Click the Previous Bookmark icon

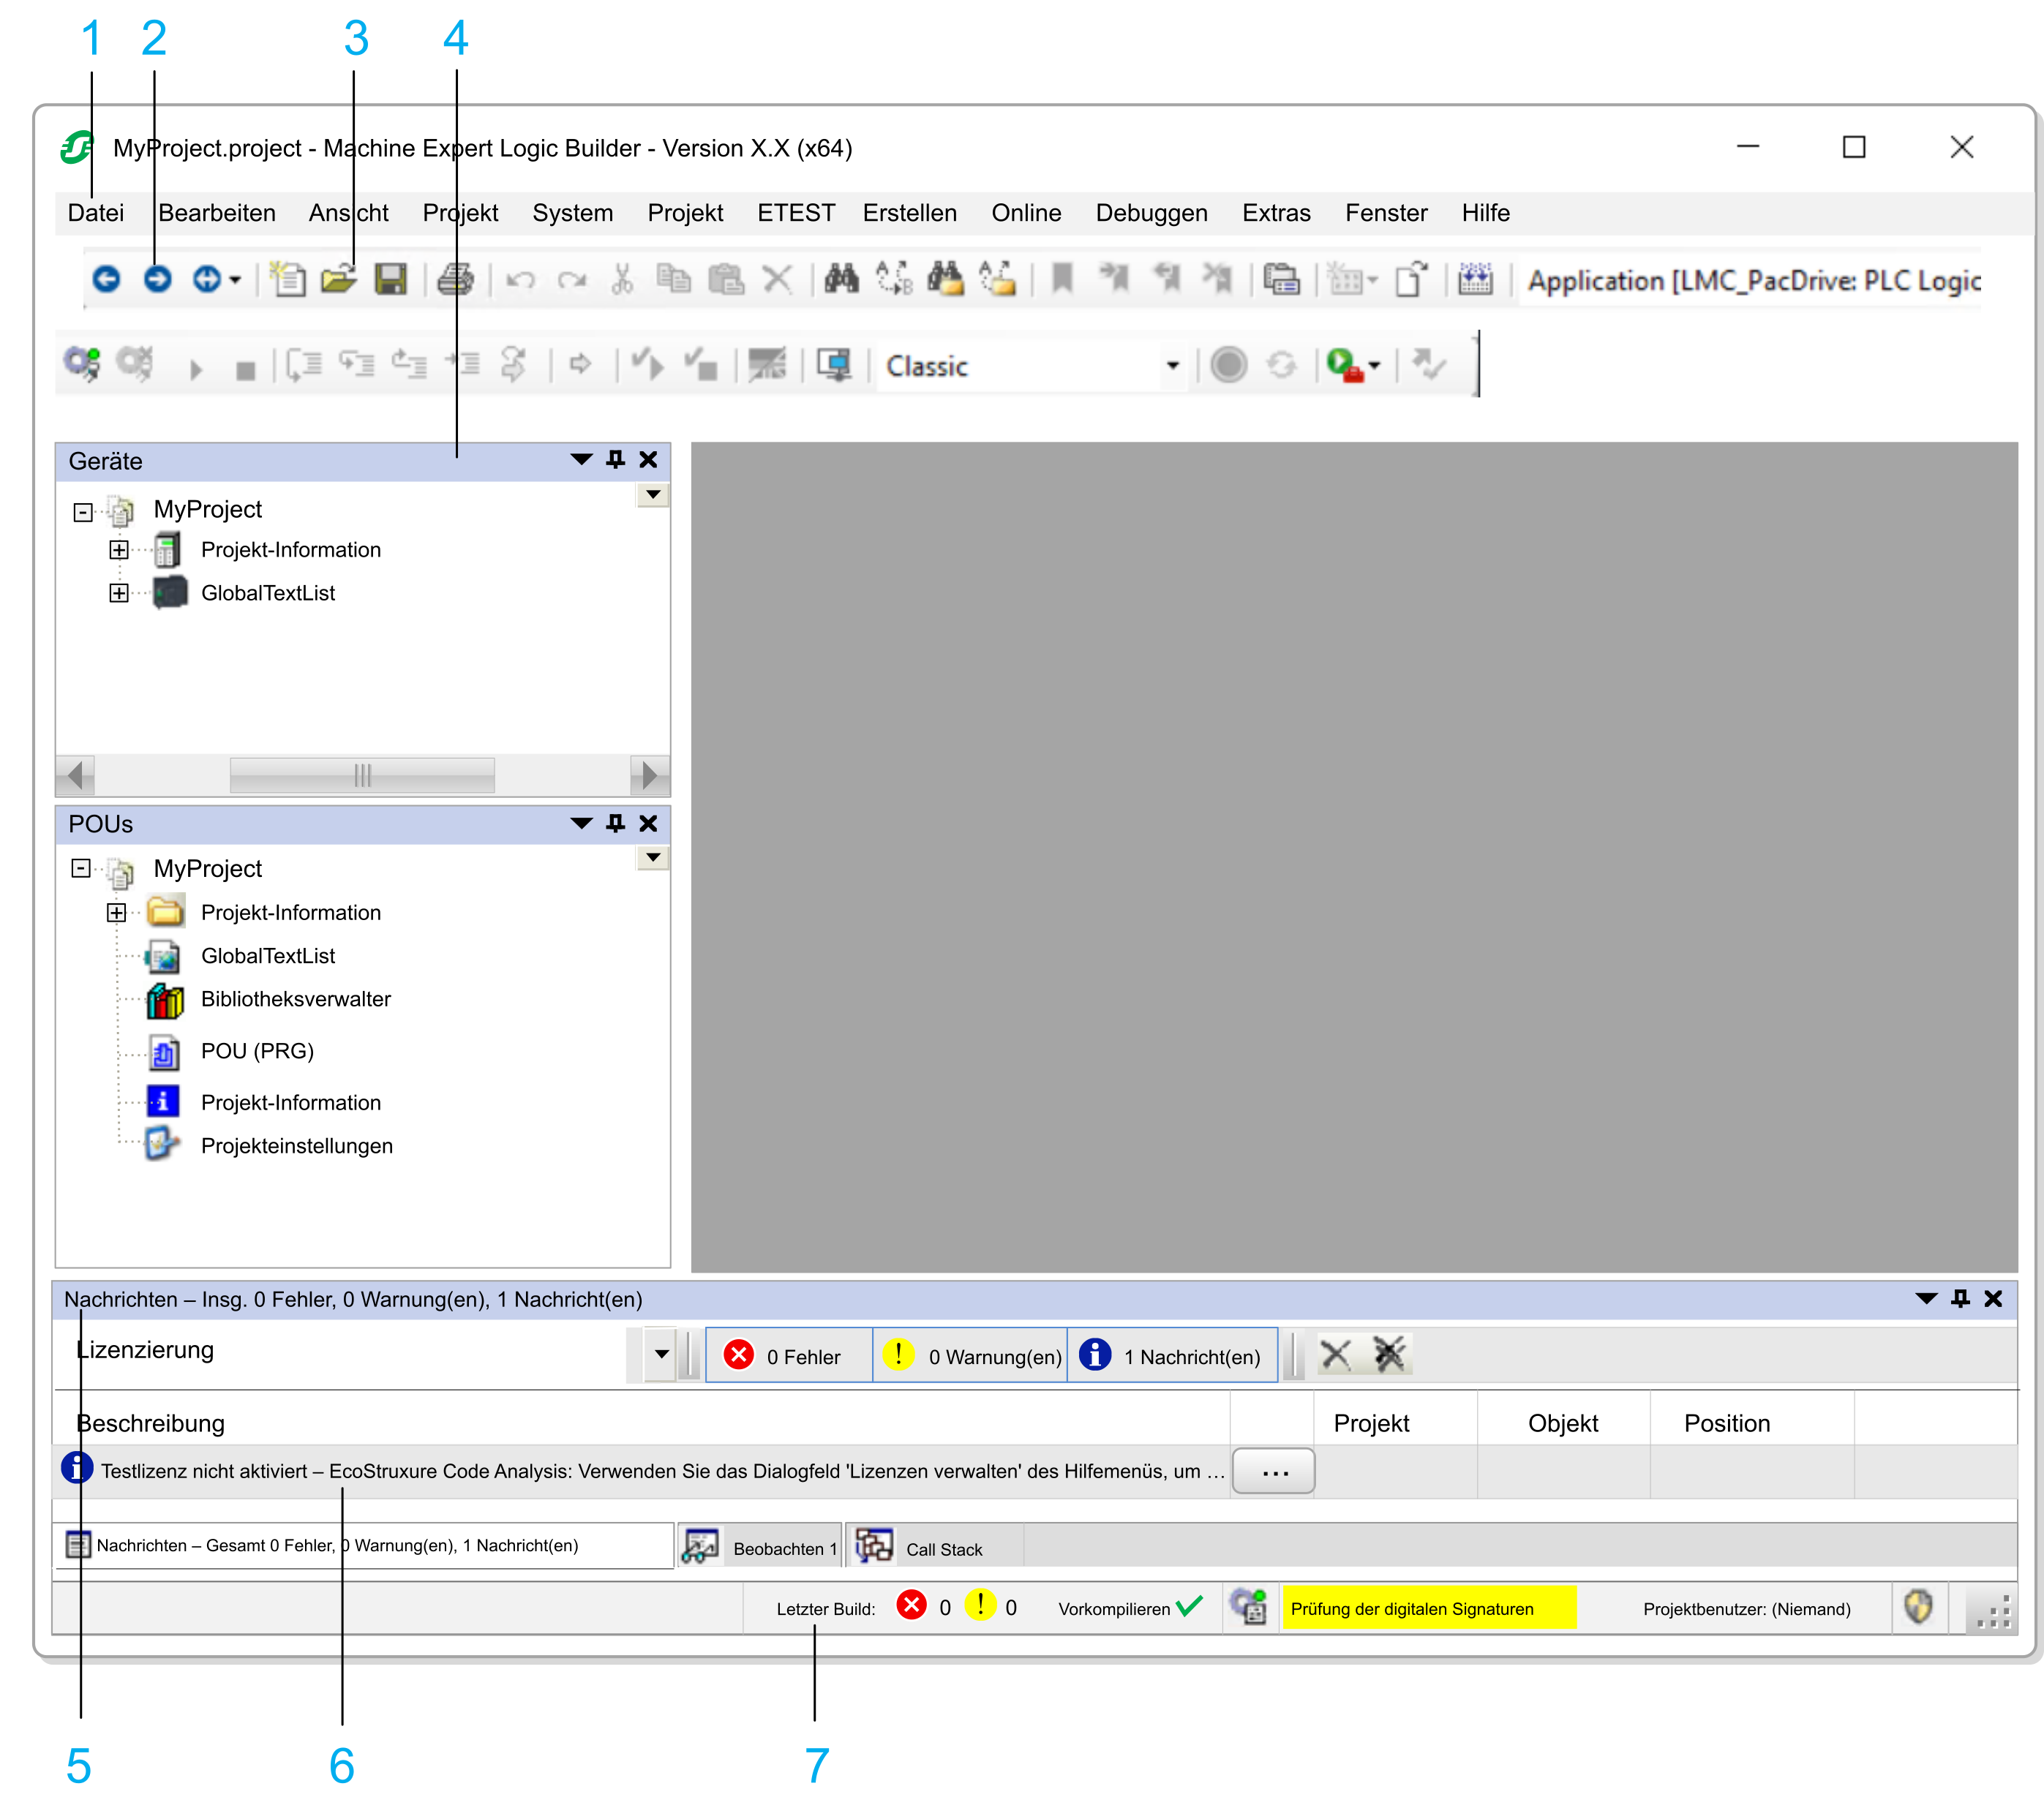coord(1166,279)
